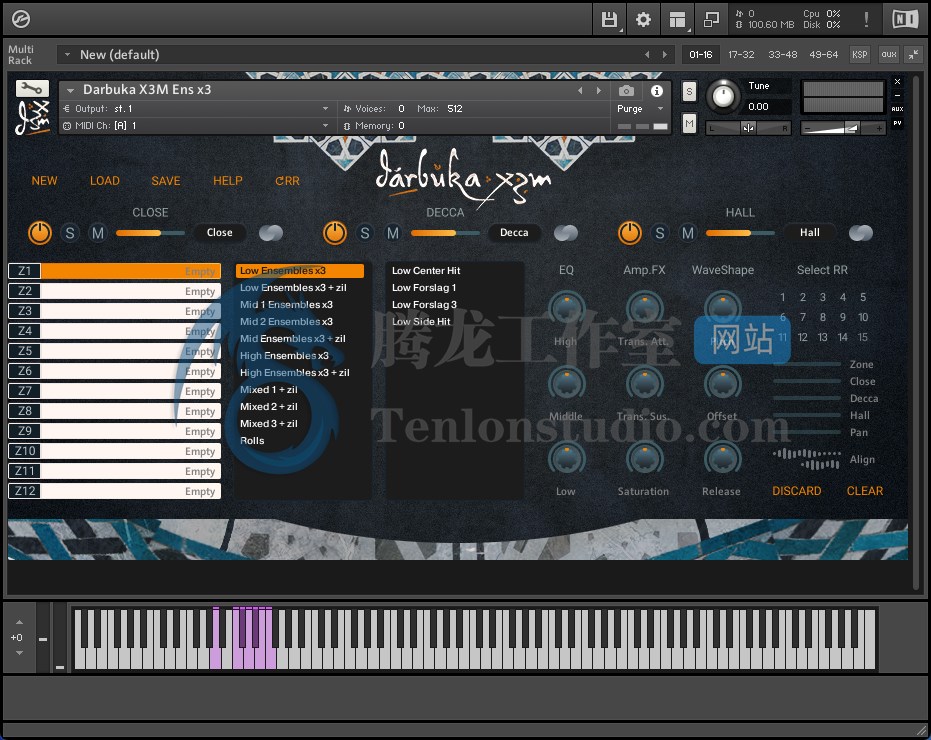Switch to rack page 17-32
This screenshot has width=931, height=740.
(x=741, y=55)
